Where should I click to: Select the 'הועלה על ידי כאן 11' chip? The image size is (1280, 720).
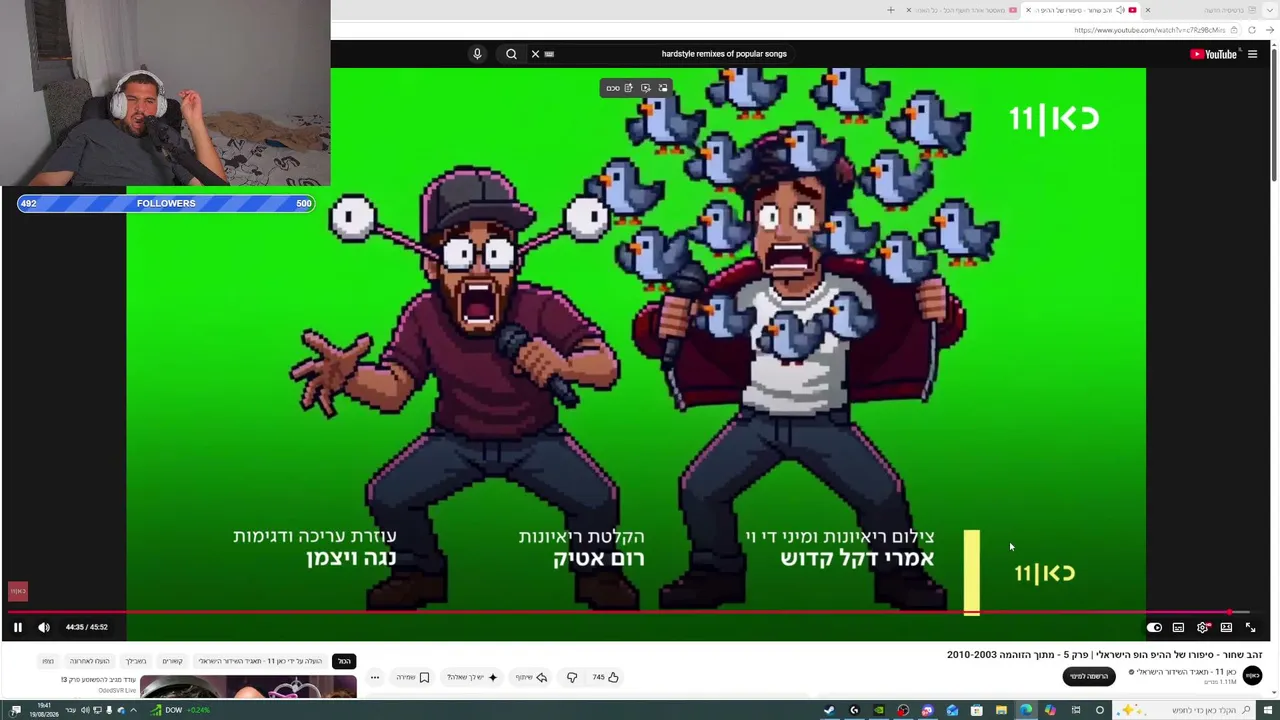[x=260, y=661]
